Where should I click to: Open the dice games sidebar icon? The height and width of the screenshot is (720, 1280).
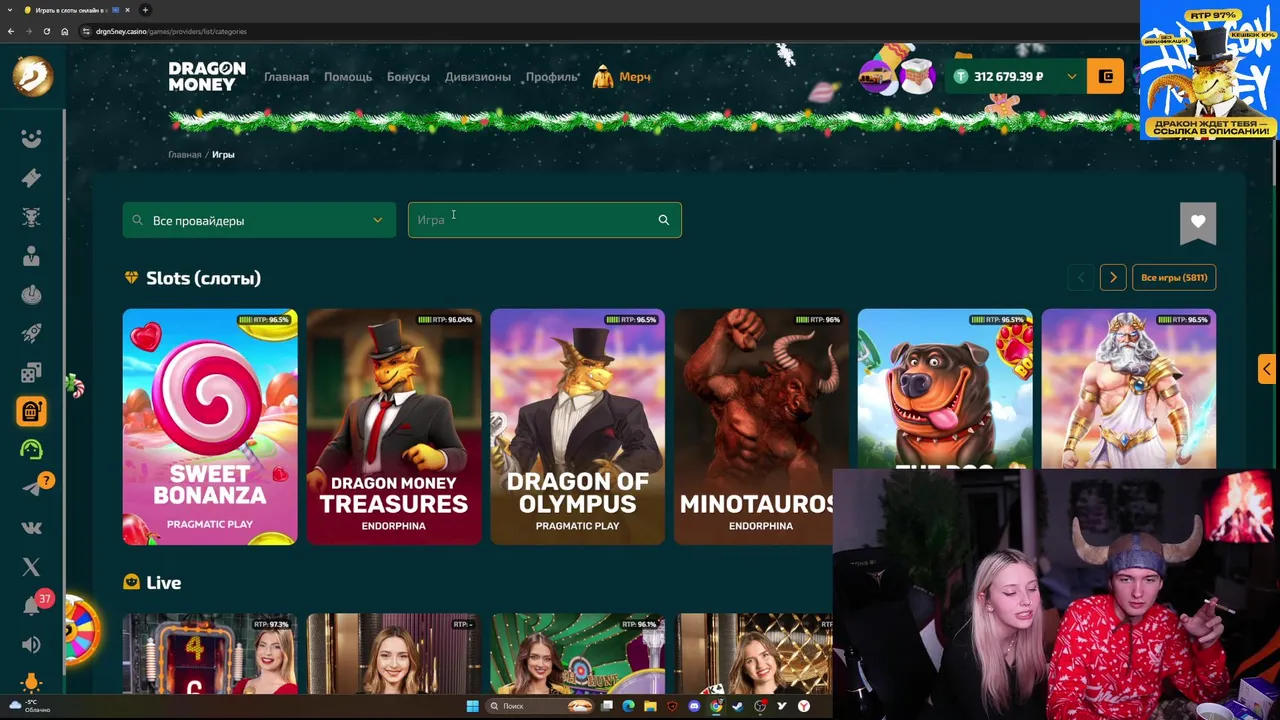[31, 373]
